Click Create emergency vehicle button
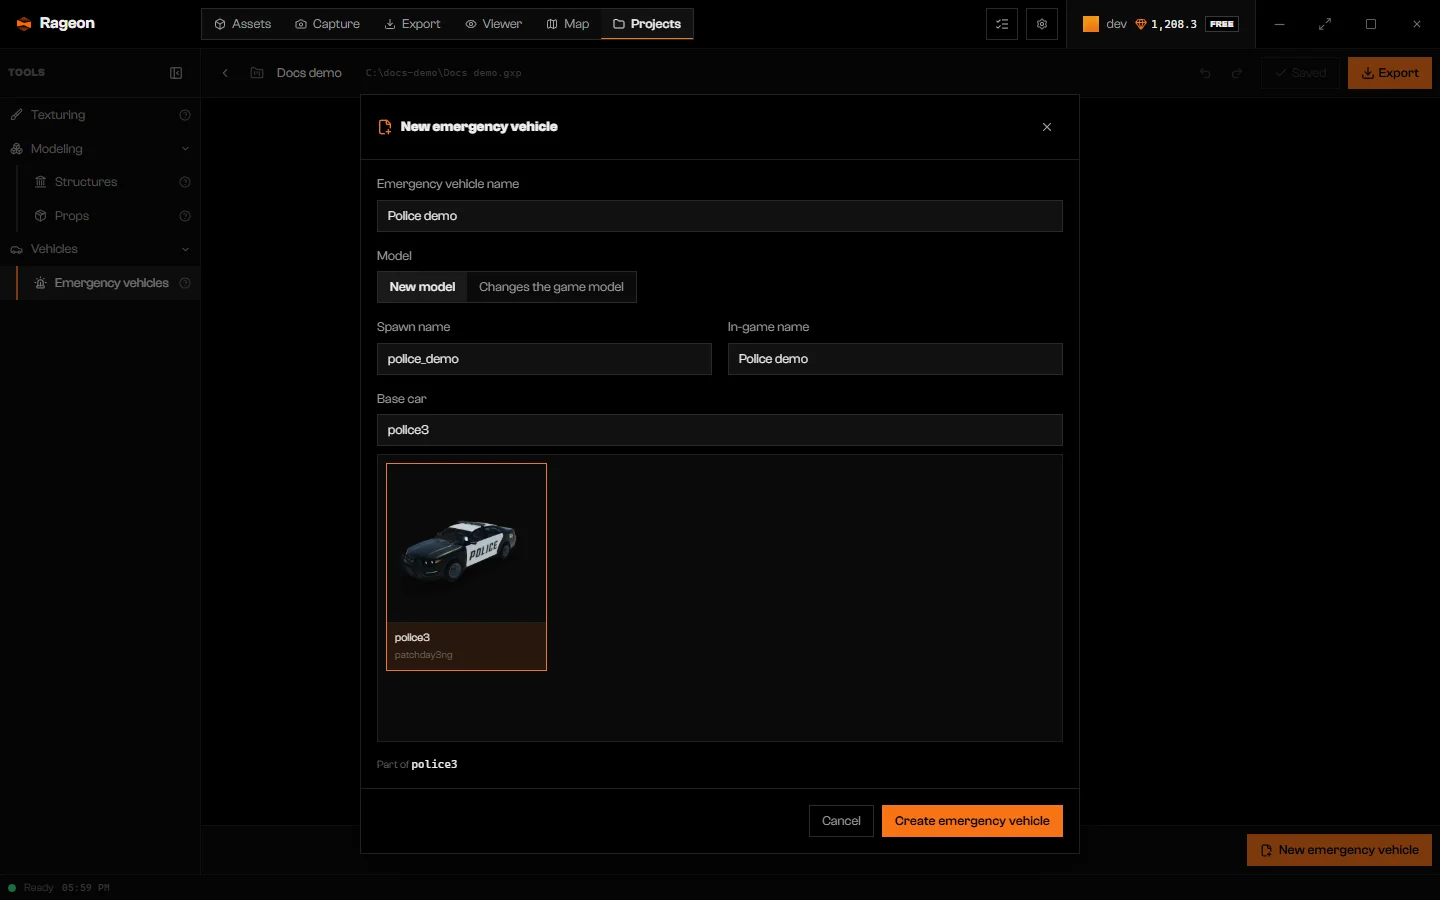The height and width of the screenshot is (900, 1440). (972, 821)
